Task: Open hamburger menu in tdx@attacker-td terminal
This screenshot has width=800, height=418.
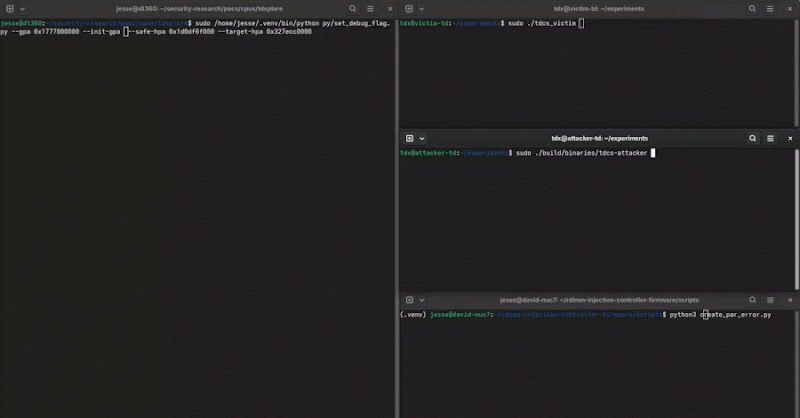Action: click(770, 138)
